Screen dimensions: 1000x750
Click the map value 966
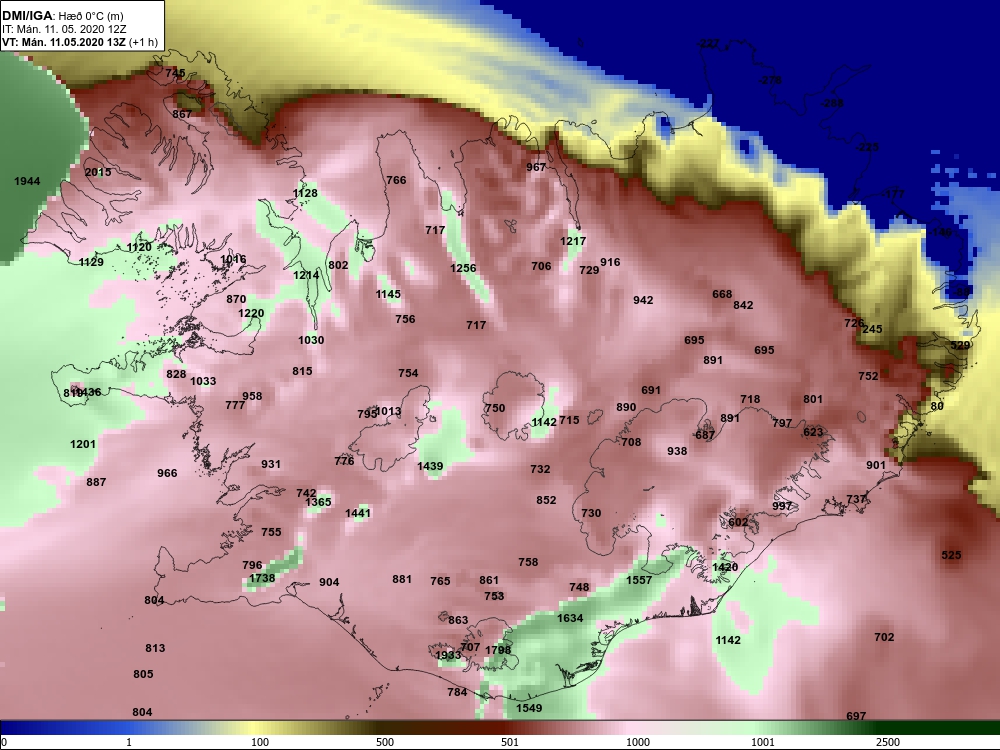(167, 473)
